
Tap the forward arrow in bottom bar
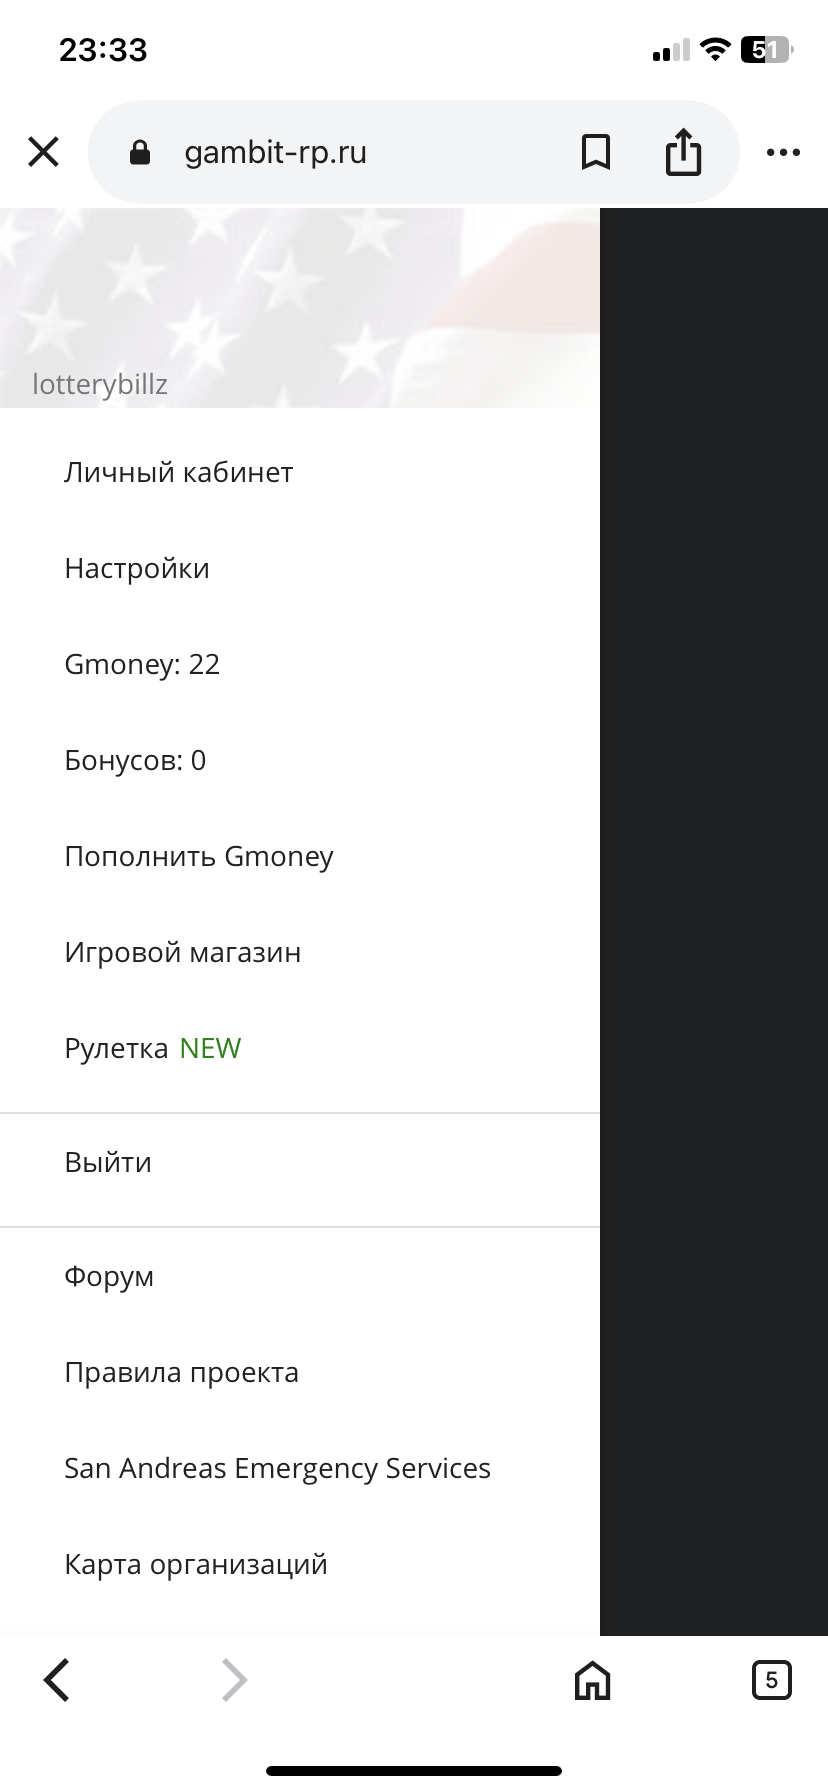[x=234, y=1680]
